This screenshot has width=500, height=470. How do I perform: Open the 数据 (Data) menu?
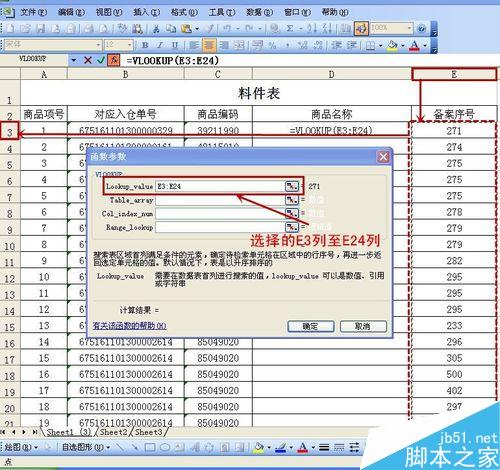[259, 12]
